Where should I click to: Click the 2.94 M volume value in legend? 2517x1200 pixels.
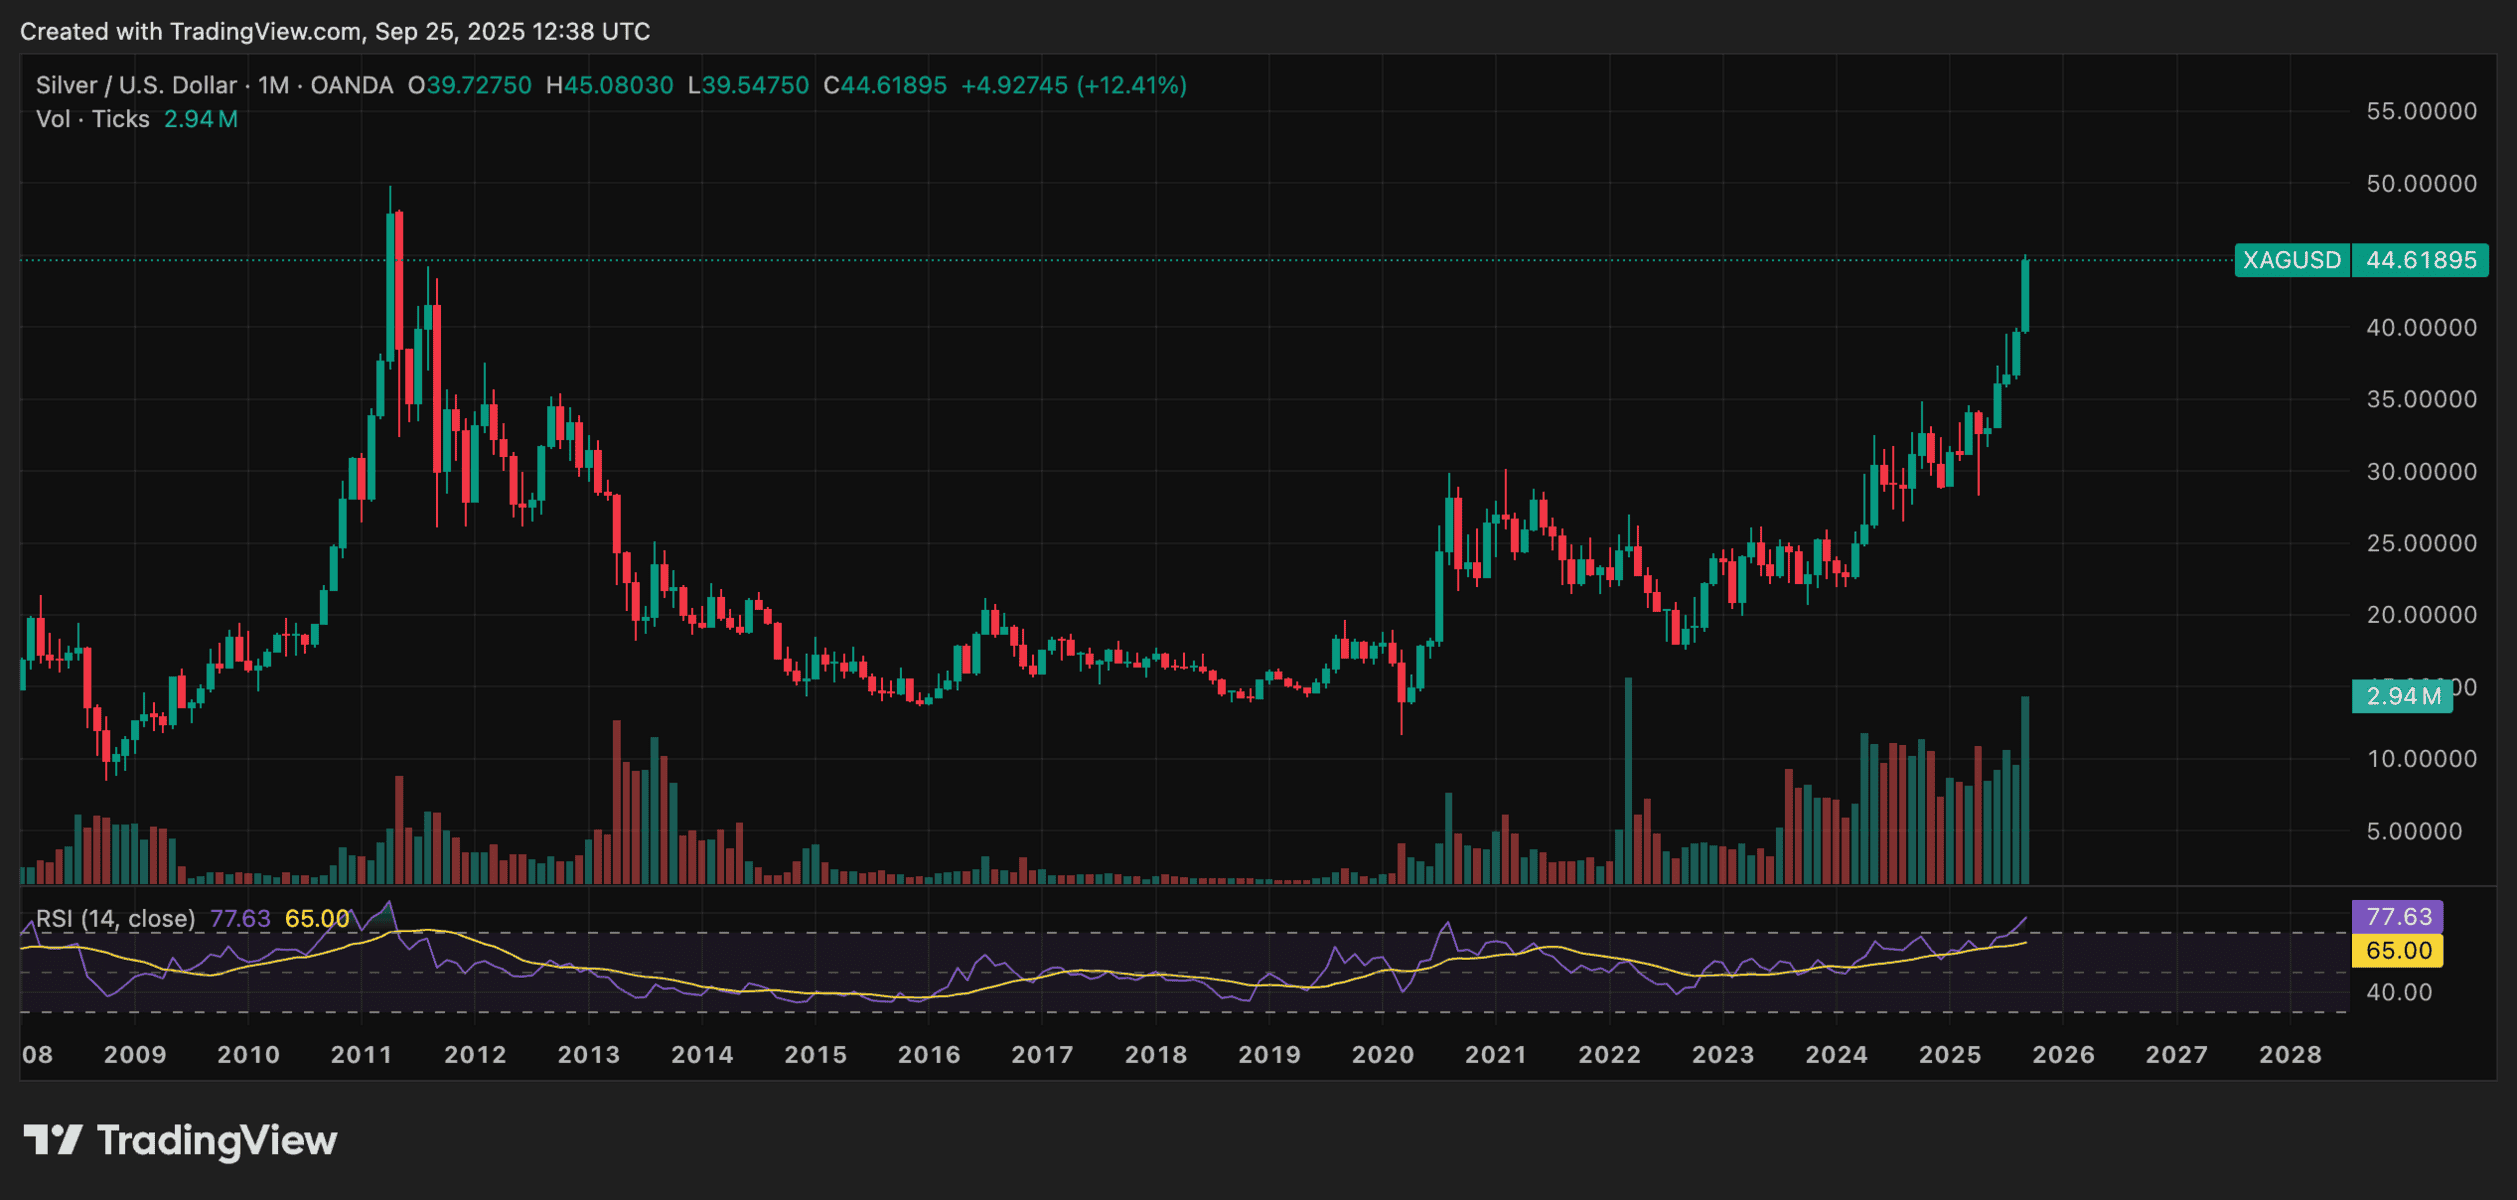[200, 120]
